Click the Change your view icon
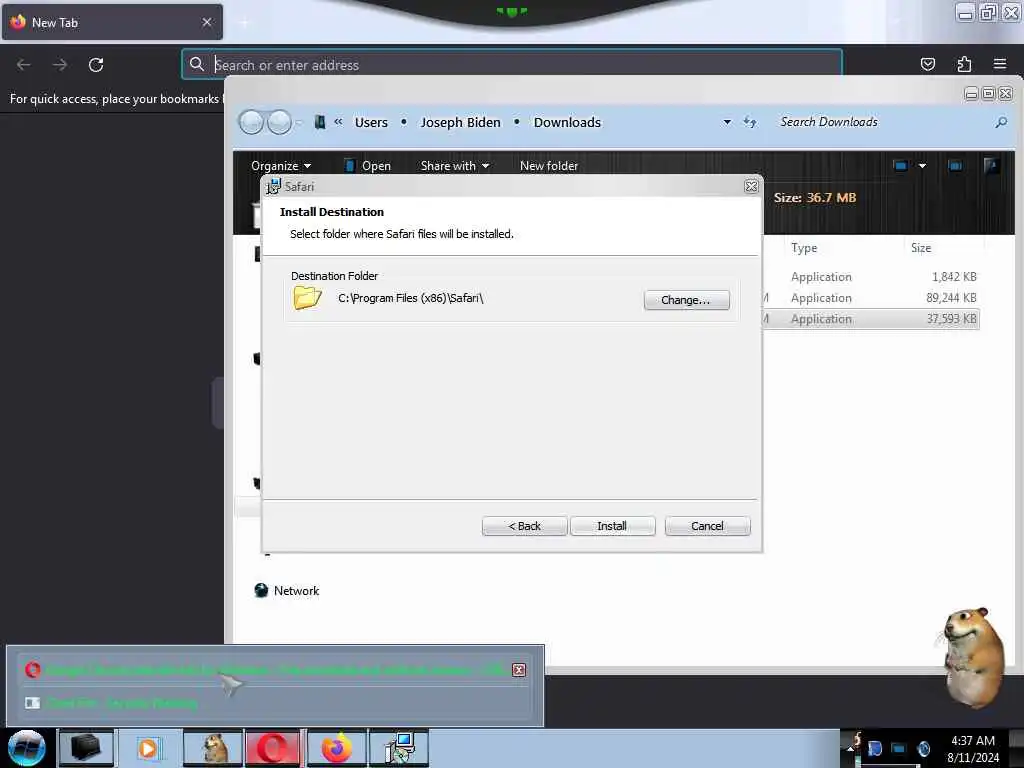Image resolution: width=1024 pixels, height=768 pixels. coord(900,166)
